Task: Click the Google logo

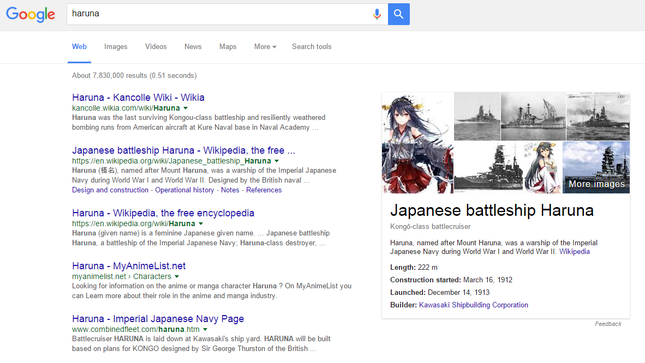Action: 30,14
